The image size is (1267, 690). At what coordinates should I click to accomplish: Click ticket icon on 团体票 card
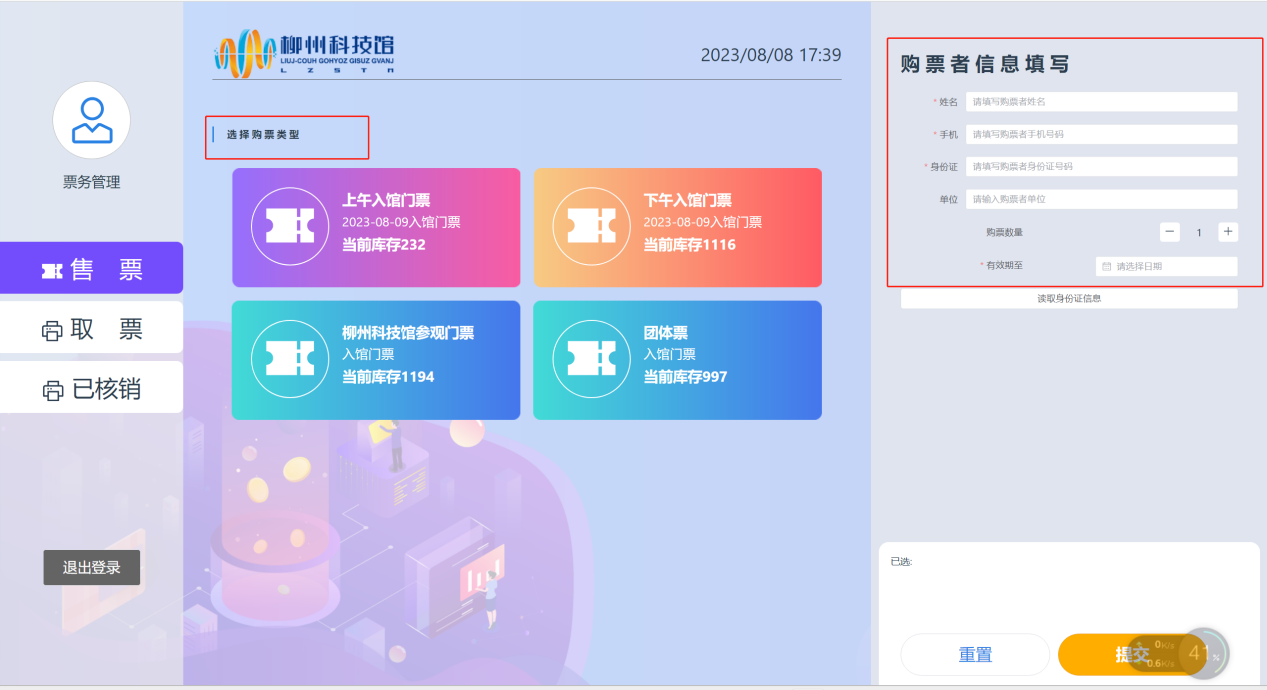point(590,358)
